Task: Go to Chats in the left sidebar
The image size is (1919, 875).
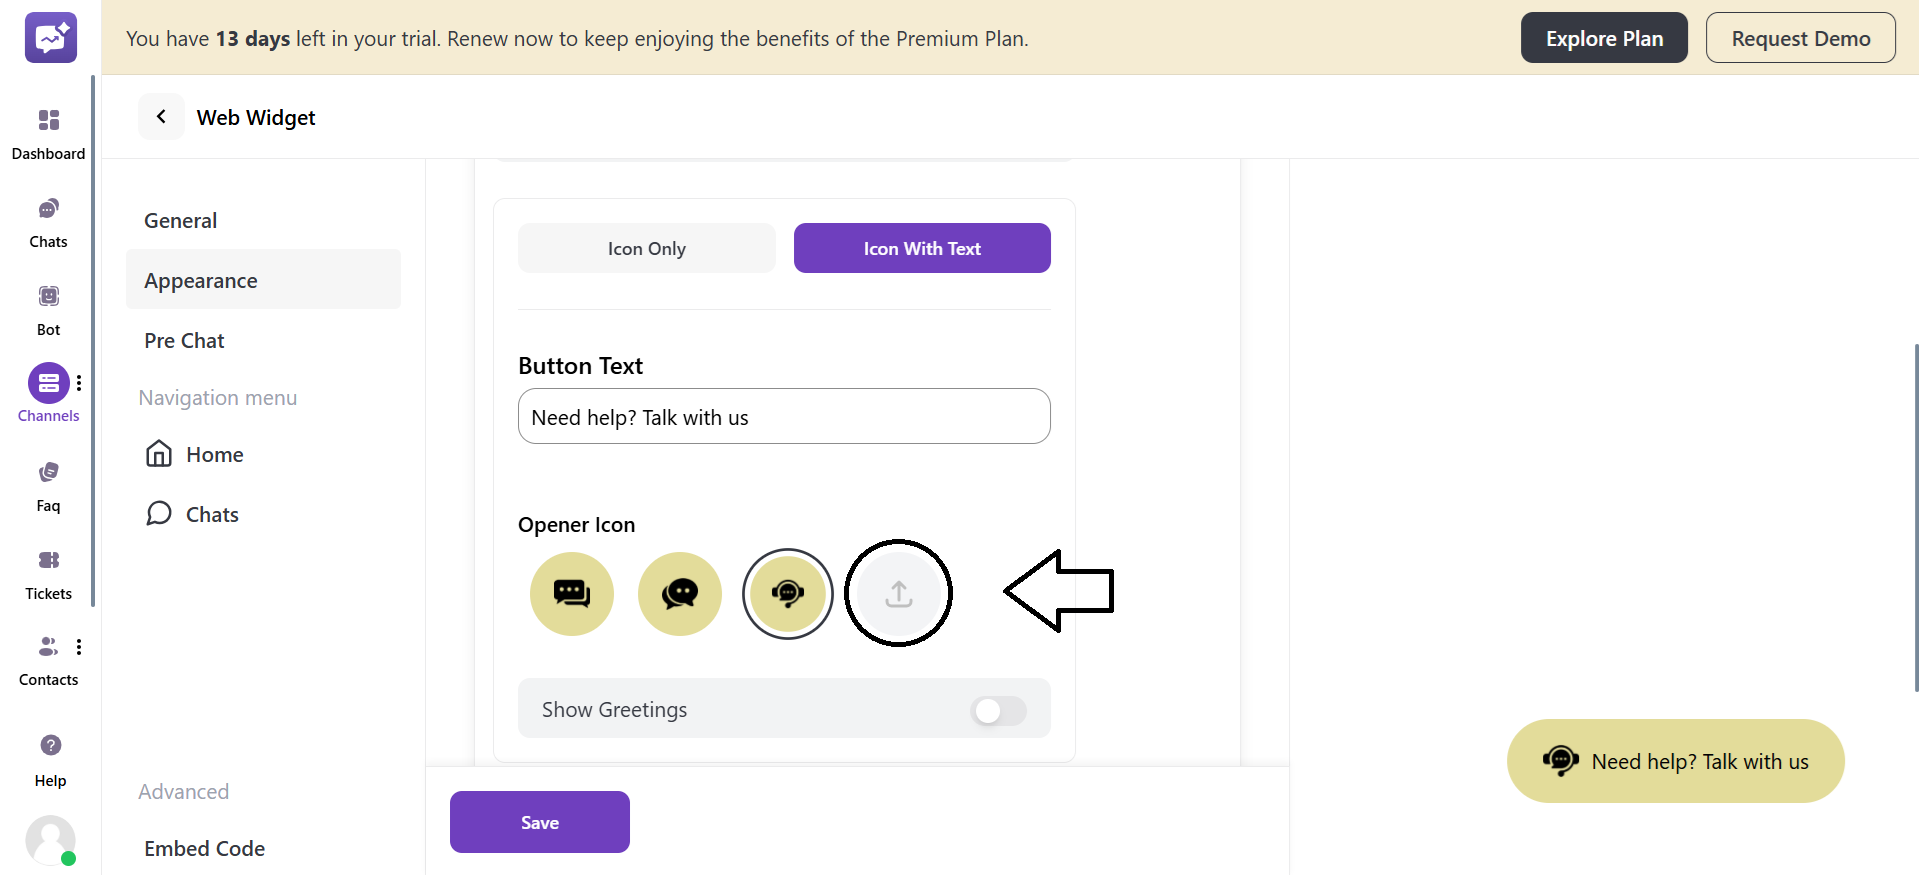Action: pyautogui.click(x=48, y=209)
